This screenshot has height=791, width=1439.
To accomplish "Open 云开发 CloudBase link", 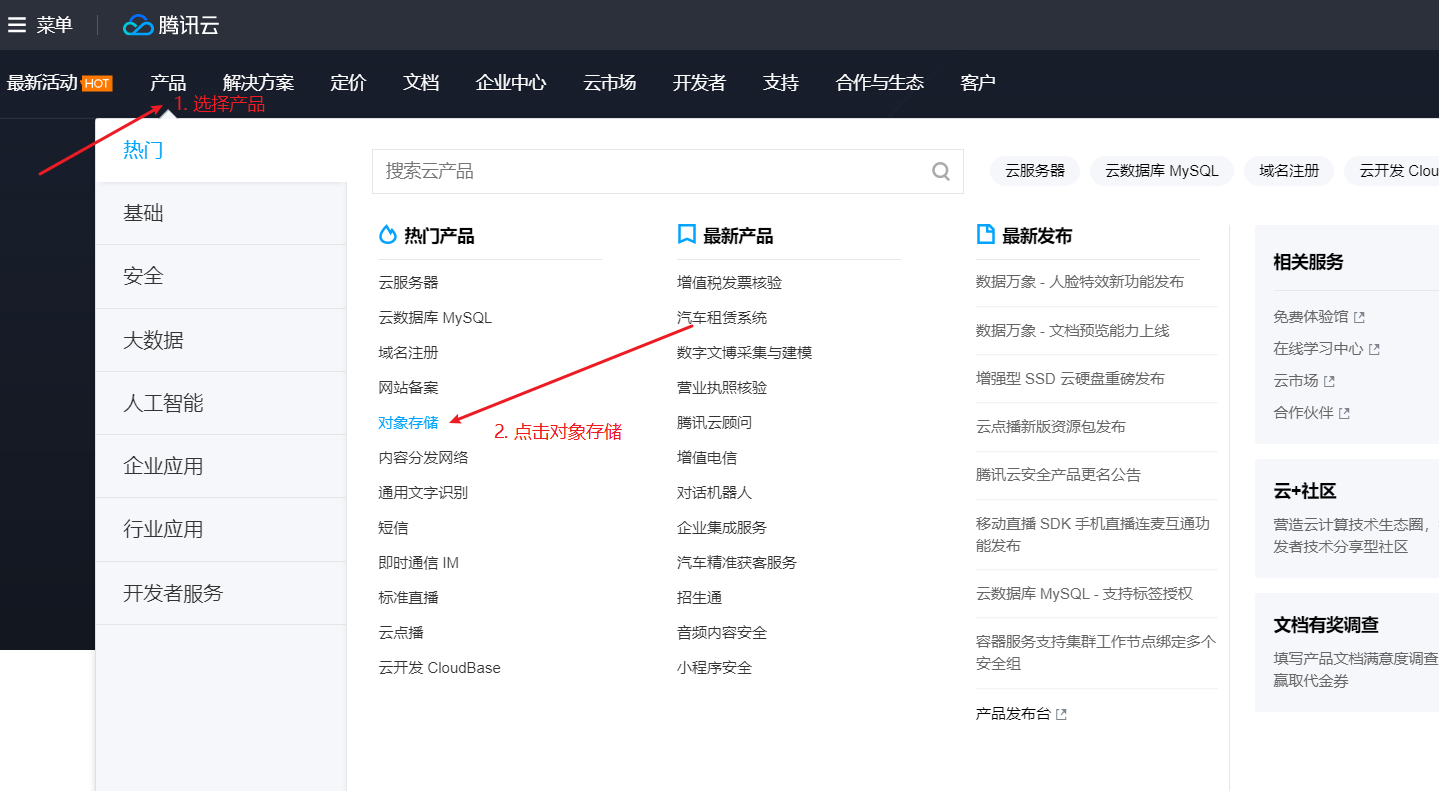I will (439, 668).
